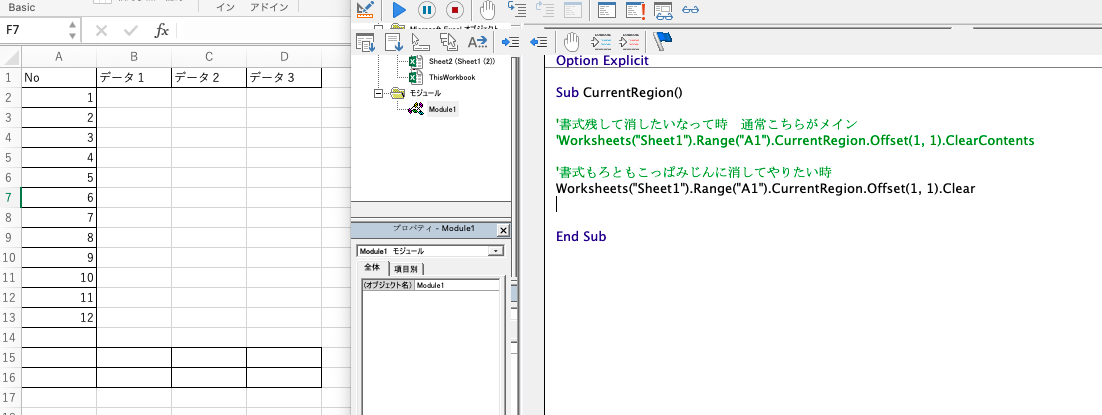Viewport: 1102px width, 415px height.
Task: Select column A header in Excel
Action: click(x=59, y=57)
